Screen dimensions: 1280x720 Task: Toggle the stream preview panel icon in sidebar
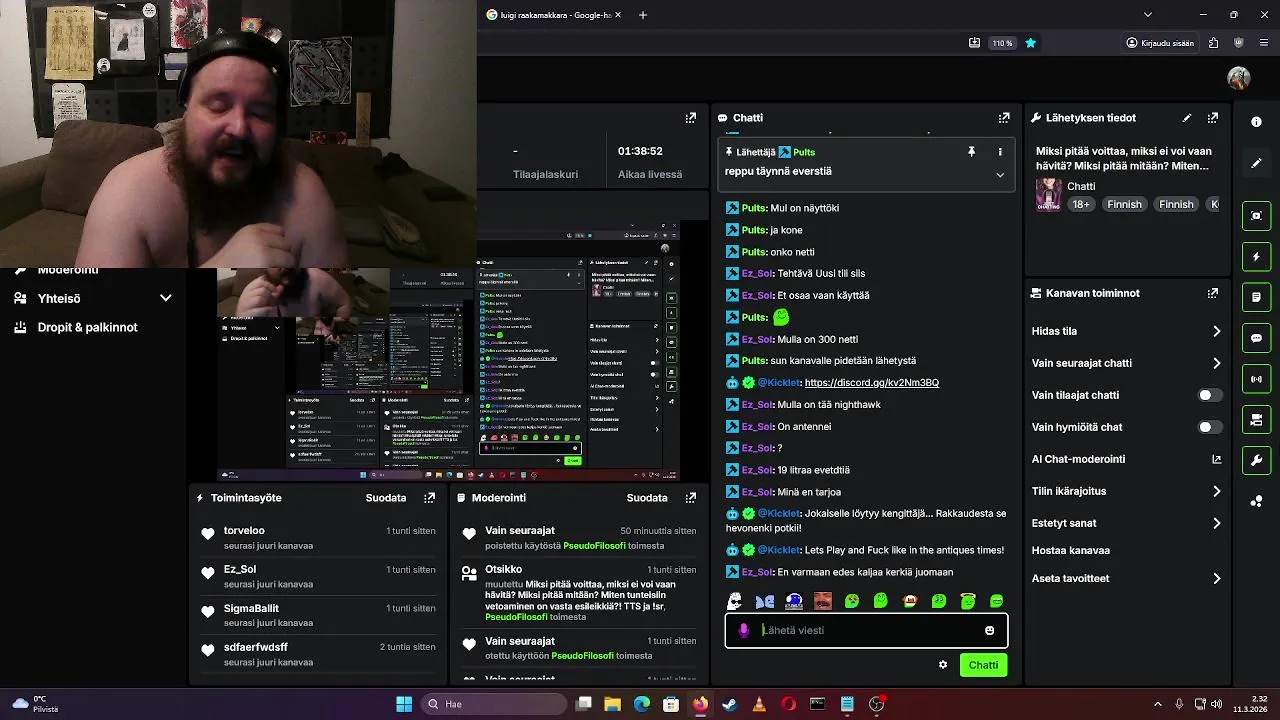tap(1256, 216)
